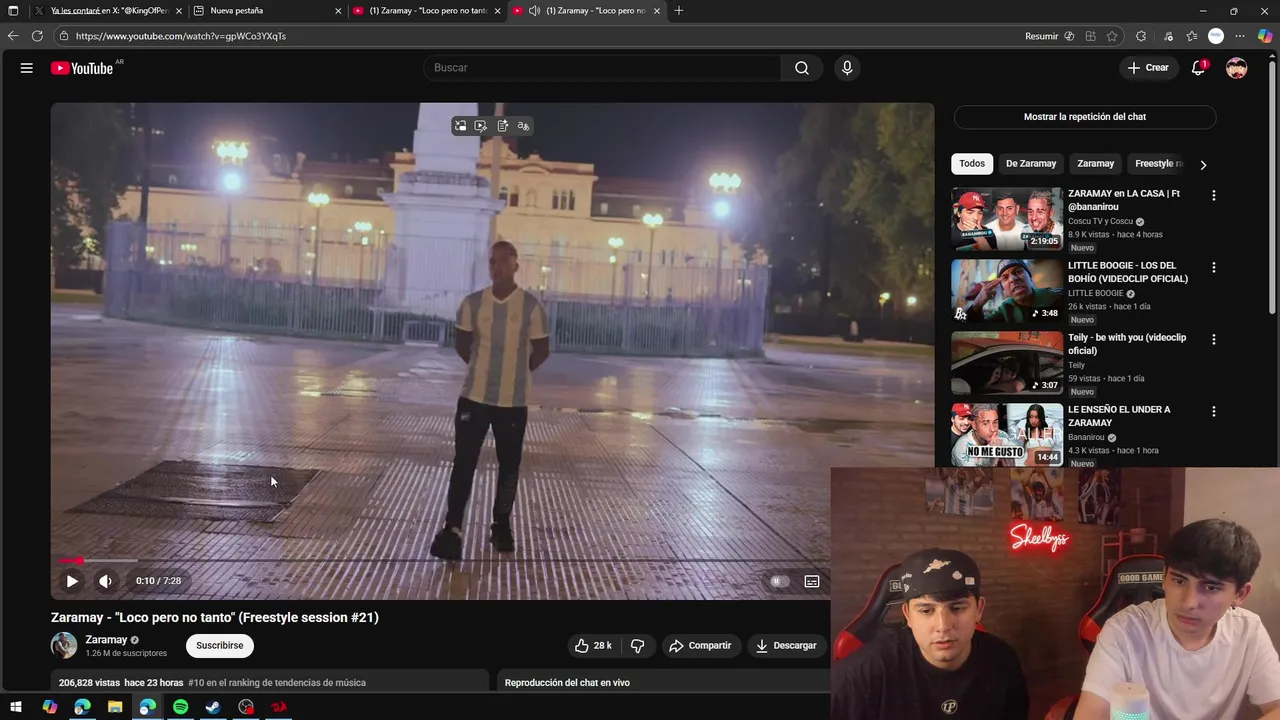Reload the page with refresh icon
Viewport: 1280px width, 720px height.
[x=37, y=36]
